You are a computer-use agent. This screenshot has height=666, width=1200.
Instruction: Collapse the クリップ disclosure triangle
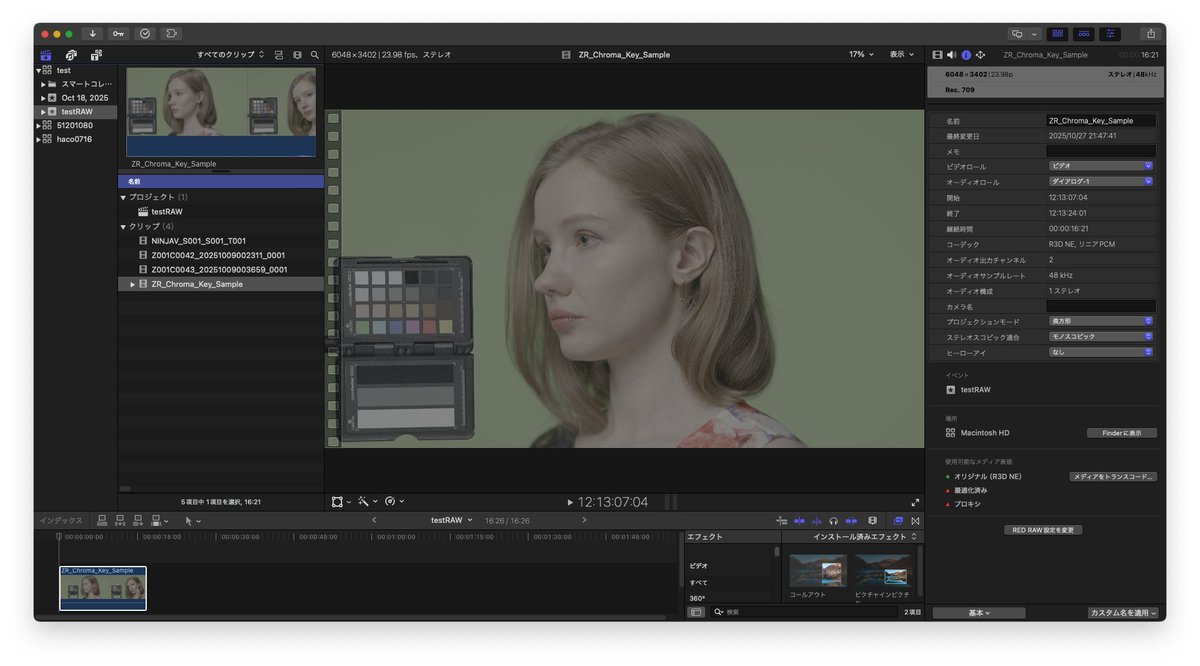122,226
